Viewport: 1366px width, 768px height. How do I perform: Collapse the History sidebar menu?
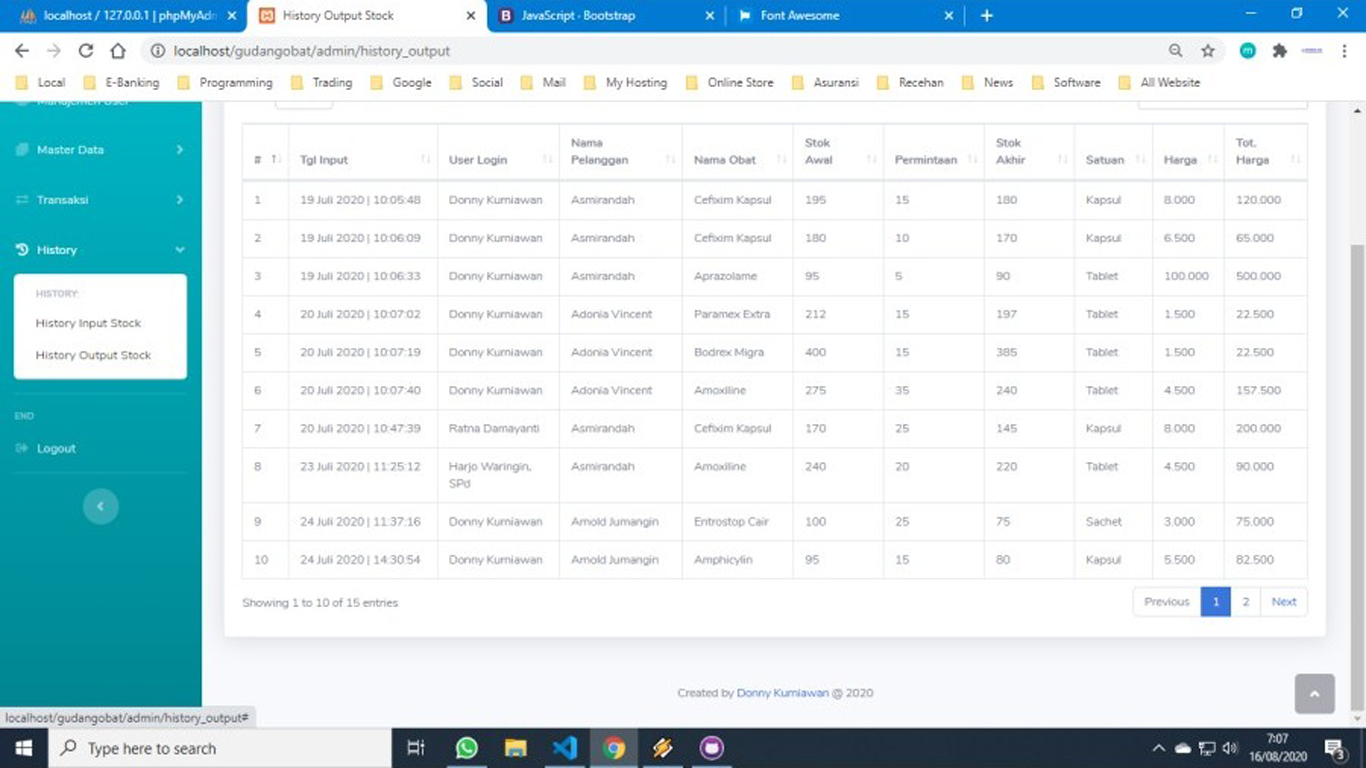coord(100,250)
